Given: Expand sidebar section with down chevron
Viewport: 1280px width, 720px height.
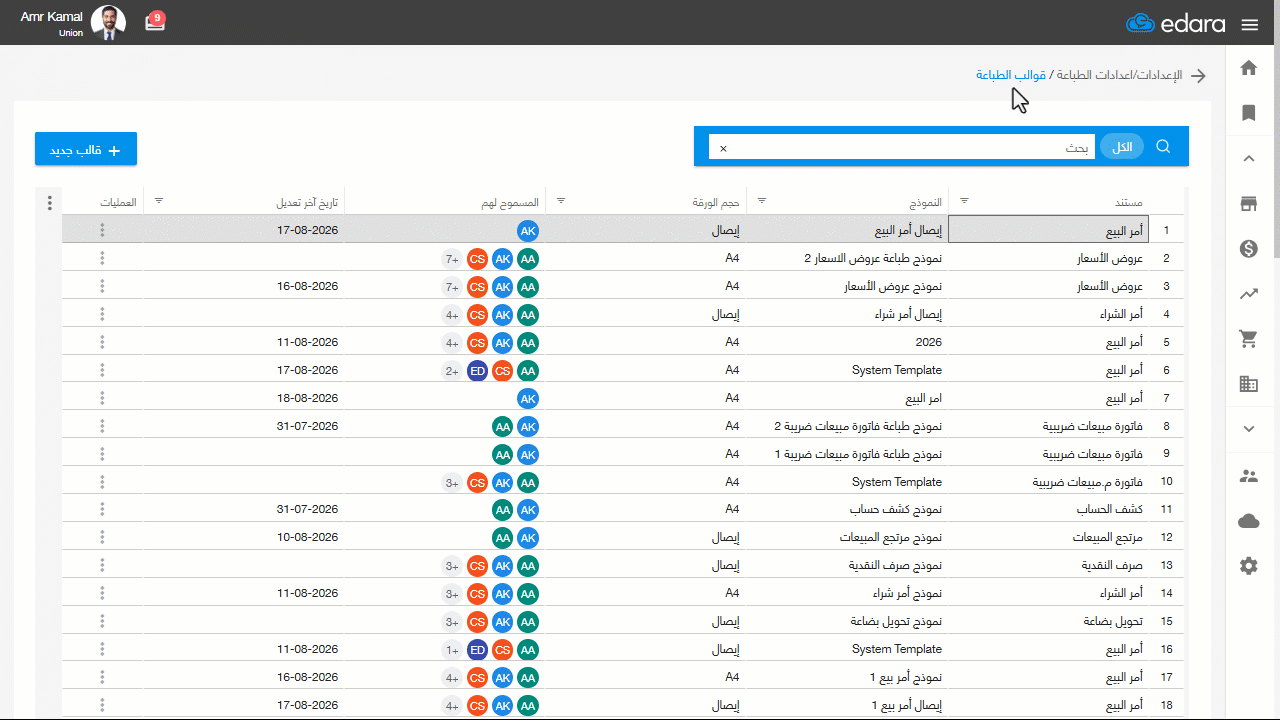Looking at the screenshot, I should (x=1248, y=428).
